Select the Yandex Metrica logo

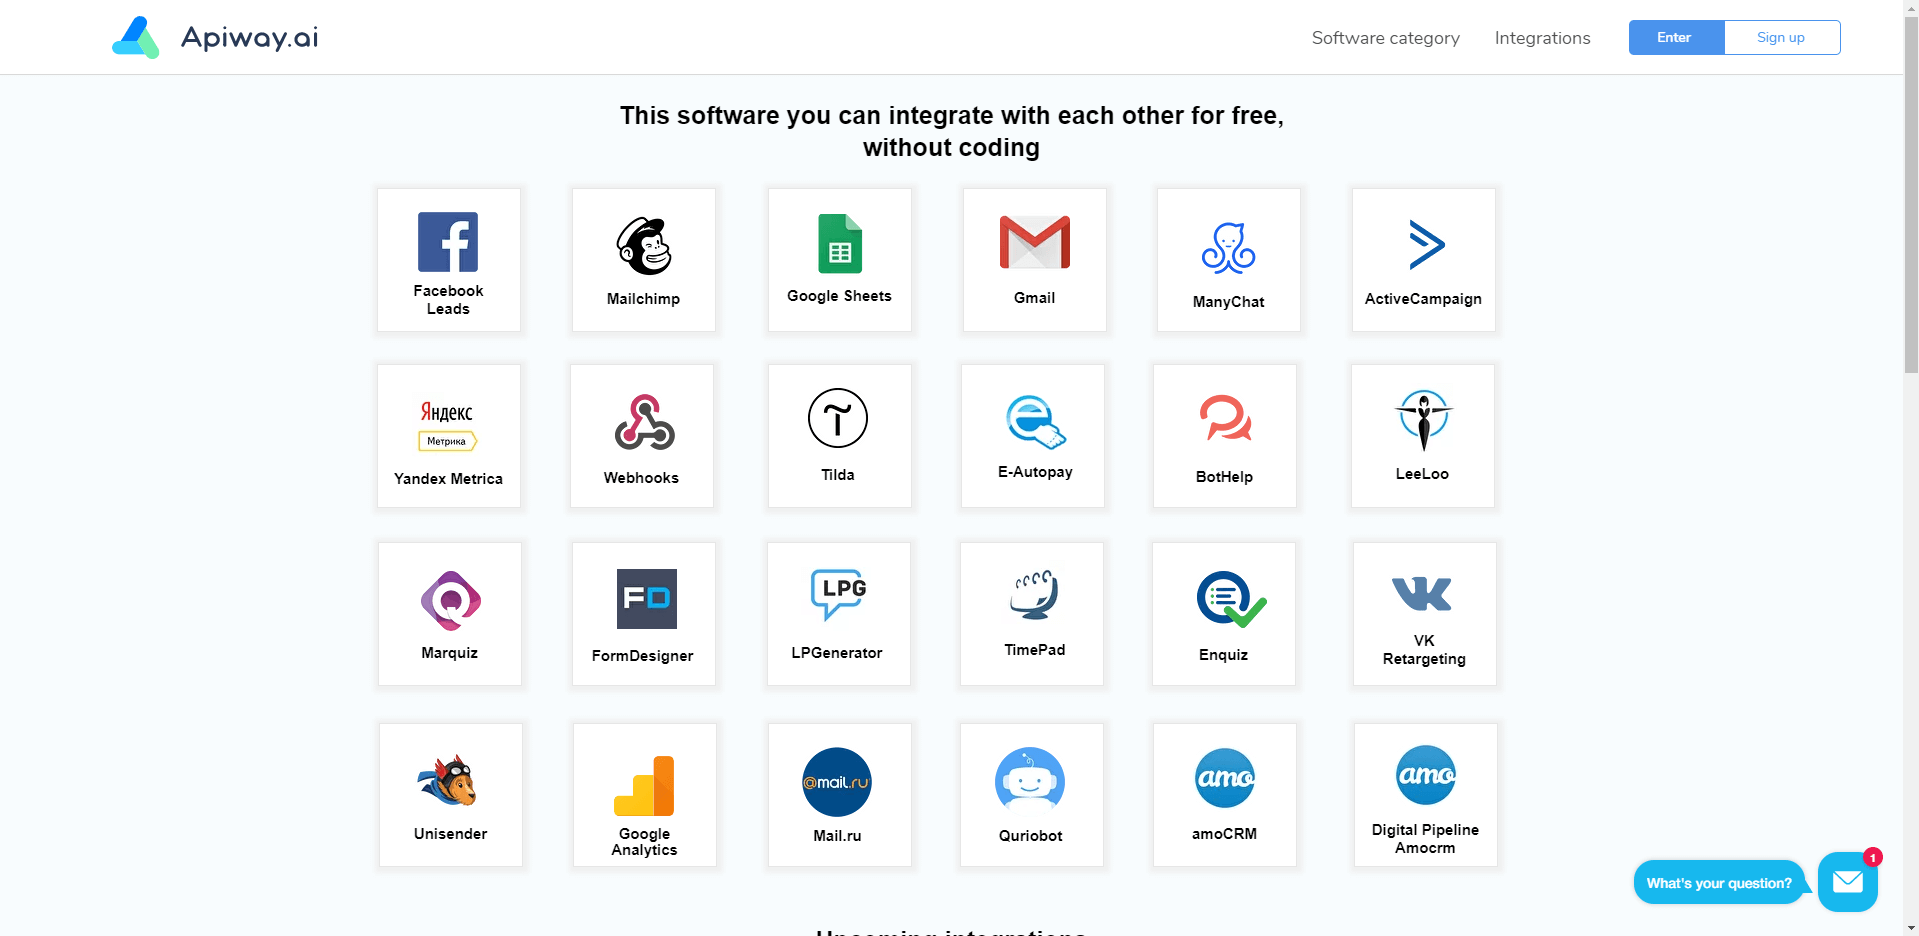[x=447, y=426]
